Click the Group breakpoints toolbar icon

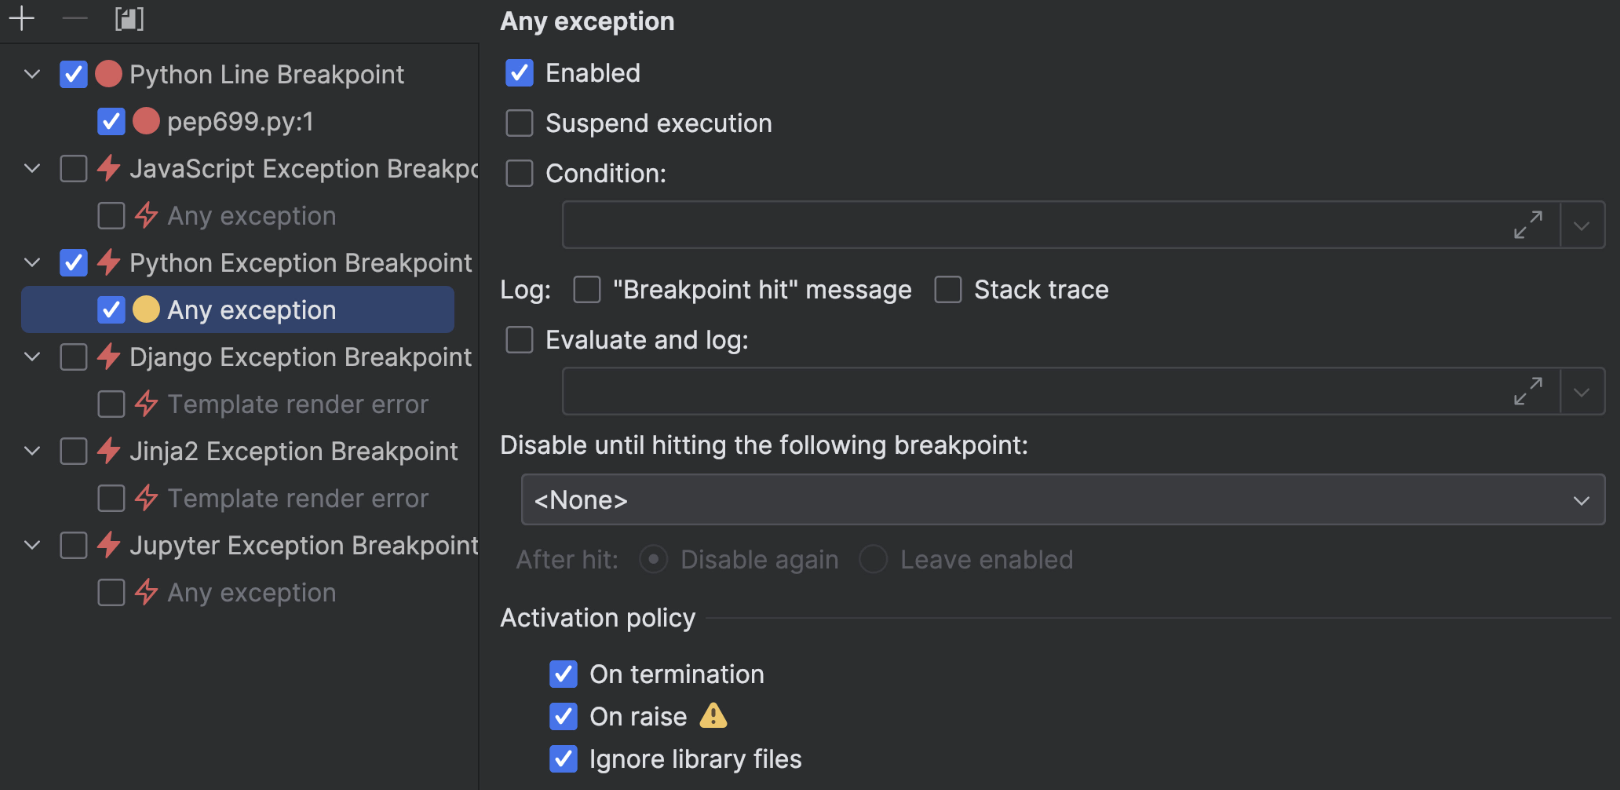tap(129, 18)
